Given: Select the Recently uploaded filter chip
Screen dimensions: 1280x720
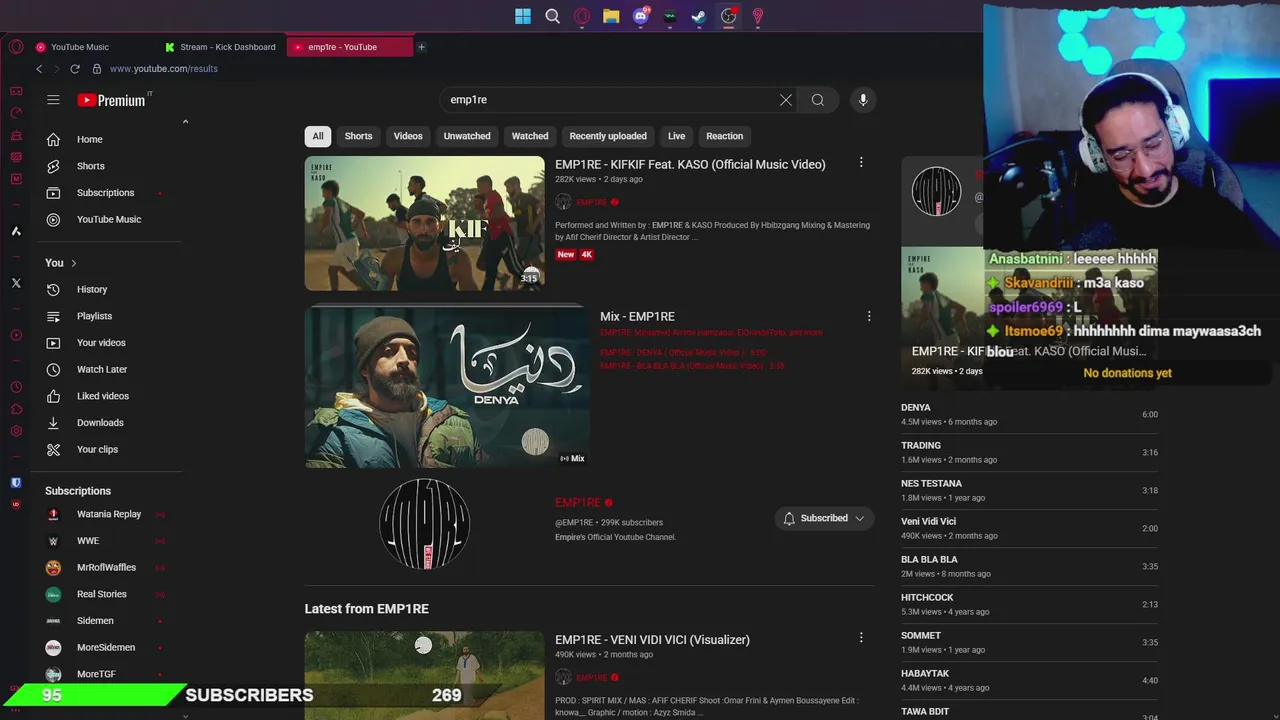Looking at the screenshot, I should tap(608, 136).
